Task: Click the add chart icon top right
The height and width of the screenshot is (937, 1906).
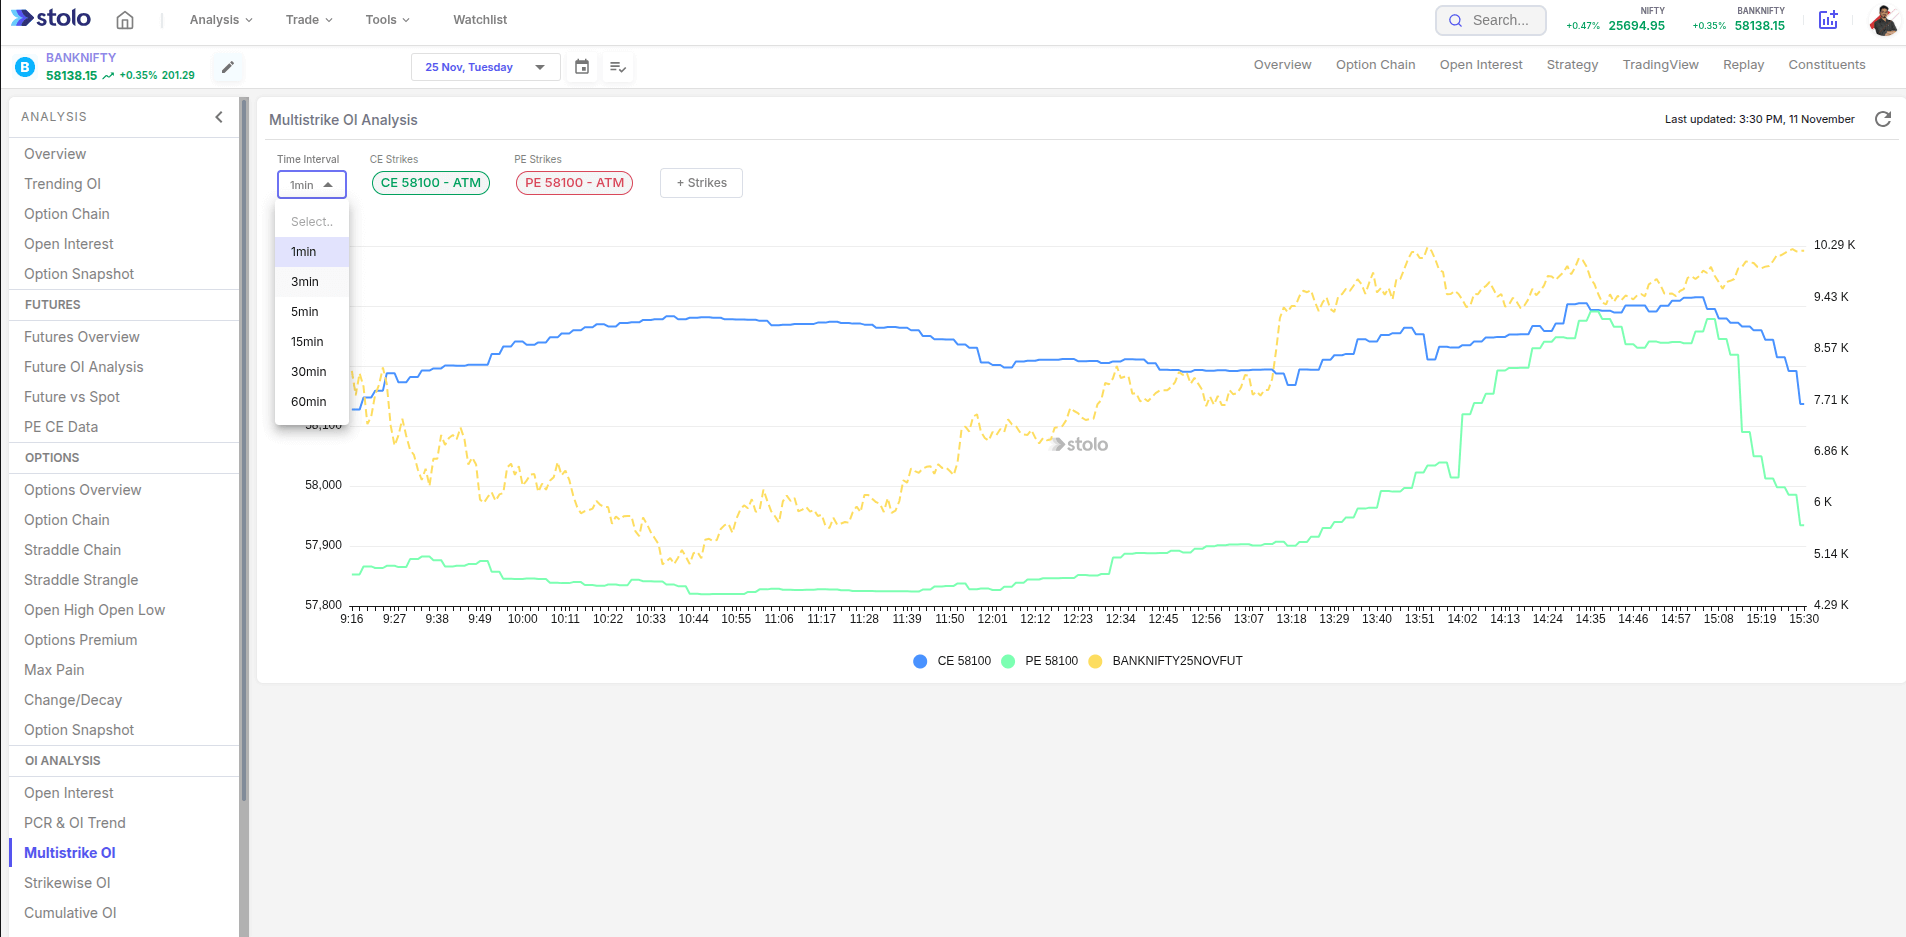Action: tap(1828, 20)
